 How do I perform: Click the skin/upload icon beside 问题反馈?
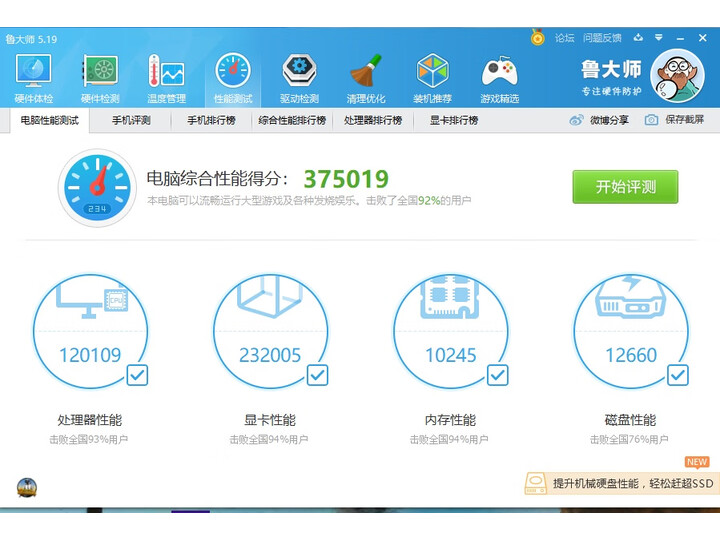638,38
